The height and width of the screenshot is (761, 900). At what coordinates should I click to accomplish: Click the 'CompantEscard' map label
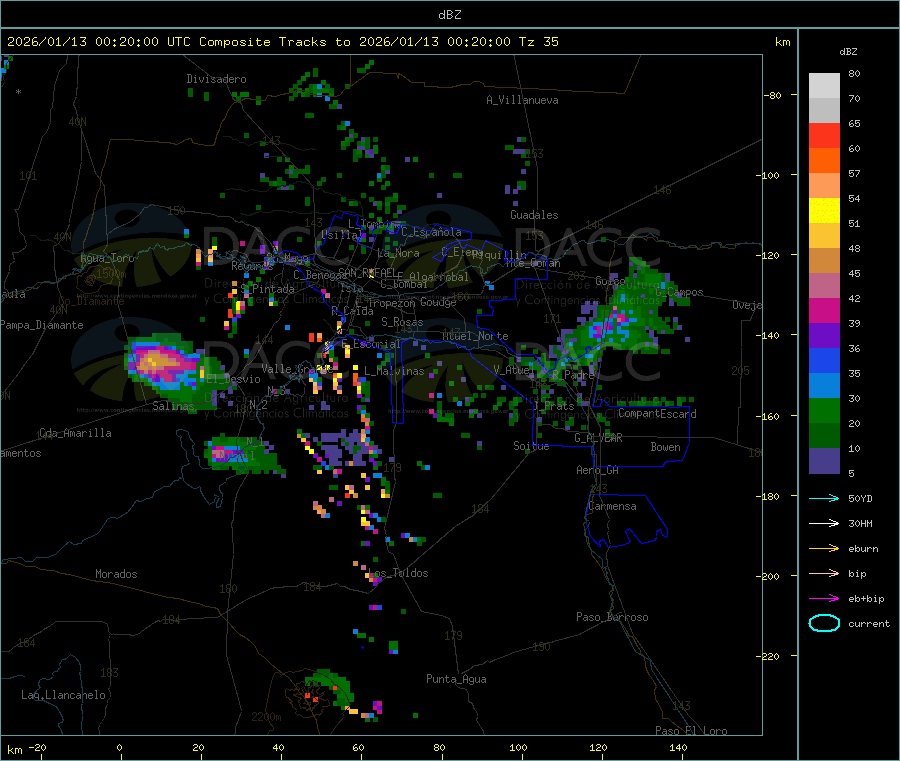pos(657,413)
